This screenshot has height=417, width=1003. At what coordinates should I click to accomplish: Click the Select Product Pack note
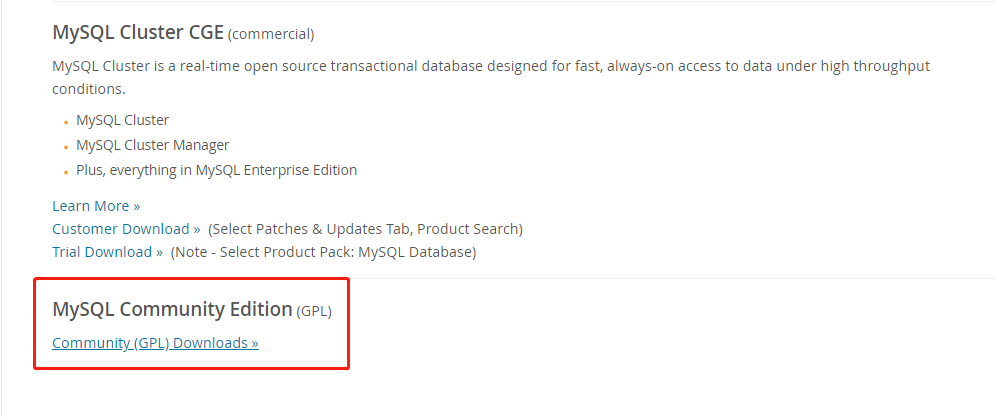coord(323,252)
